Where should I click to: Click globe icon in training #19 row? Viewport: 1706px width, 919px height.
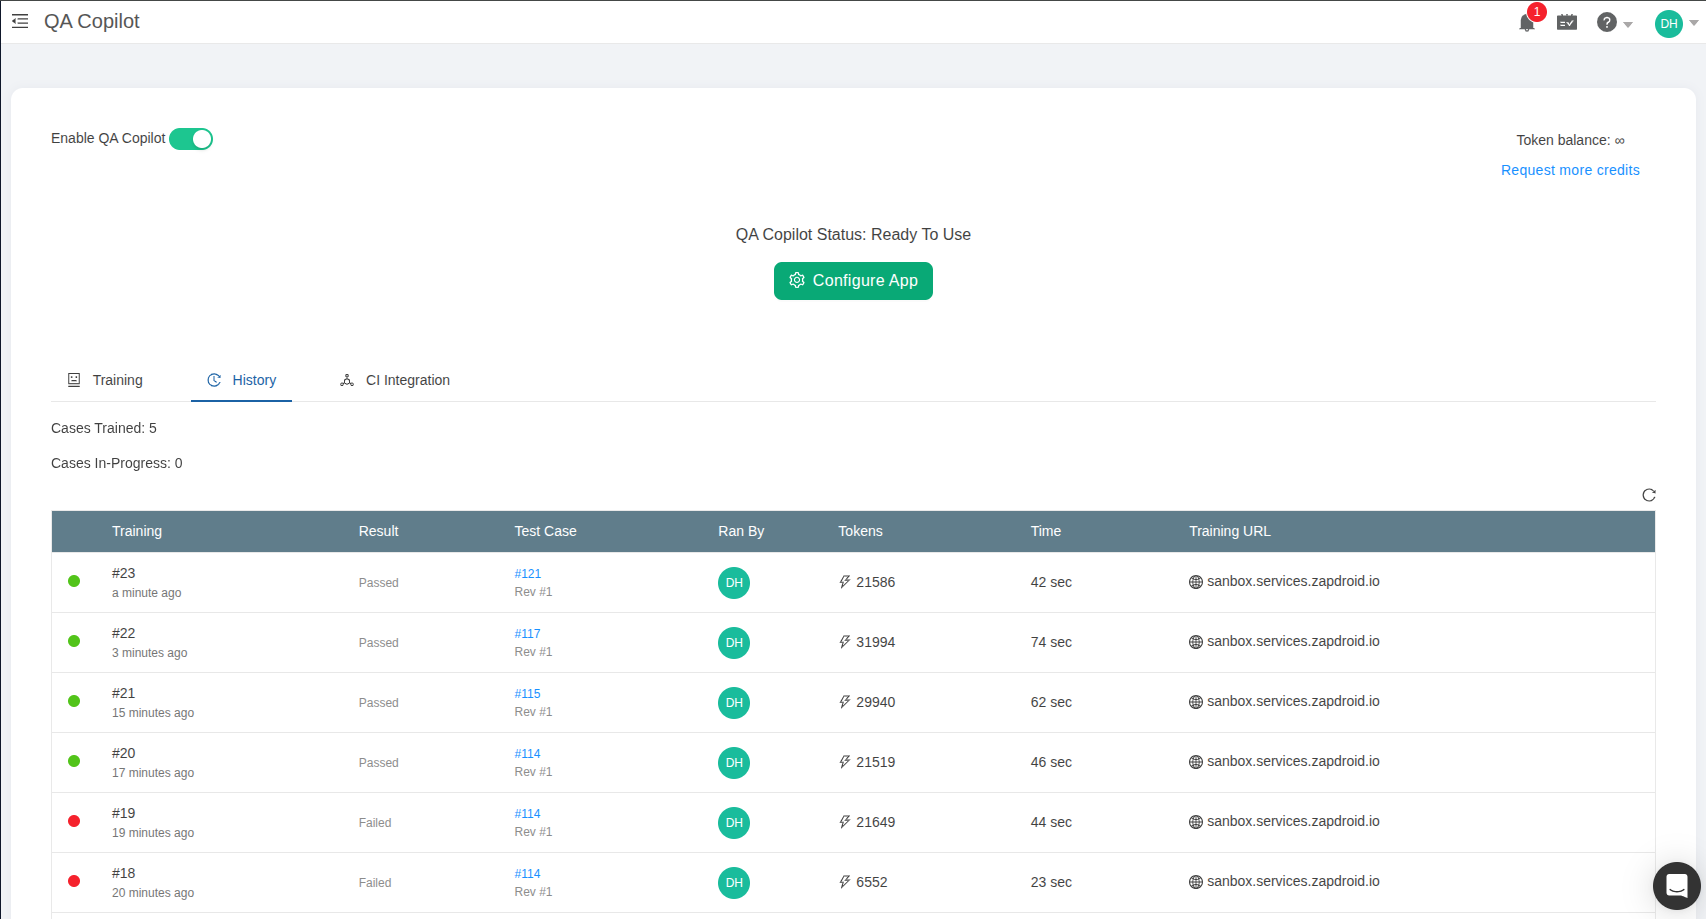click(1196, 822)
